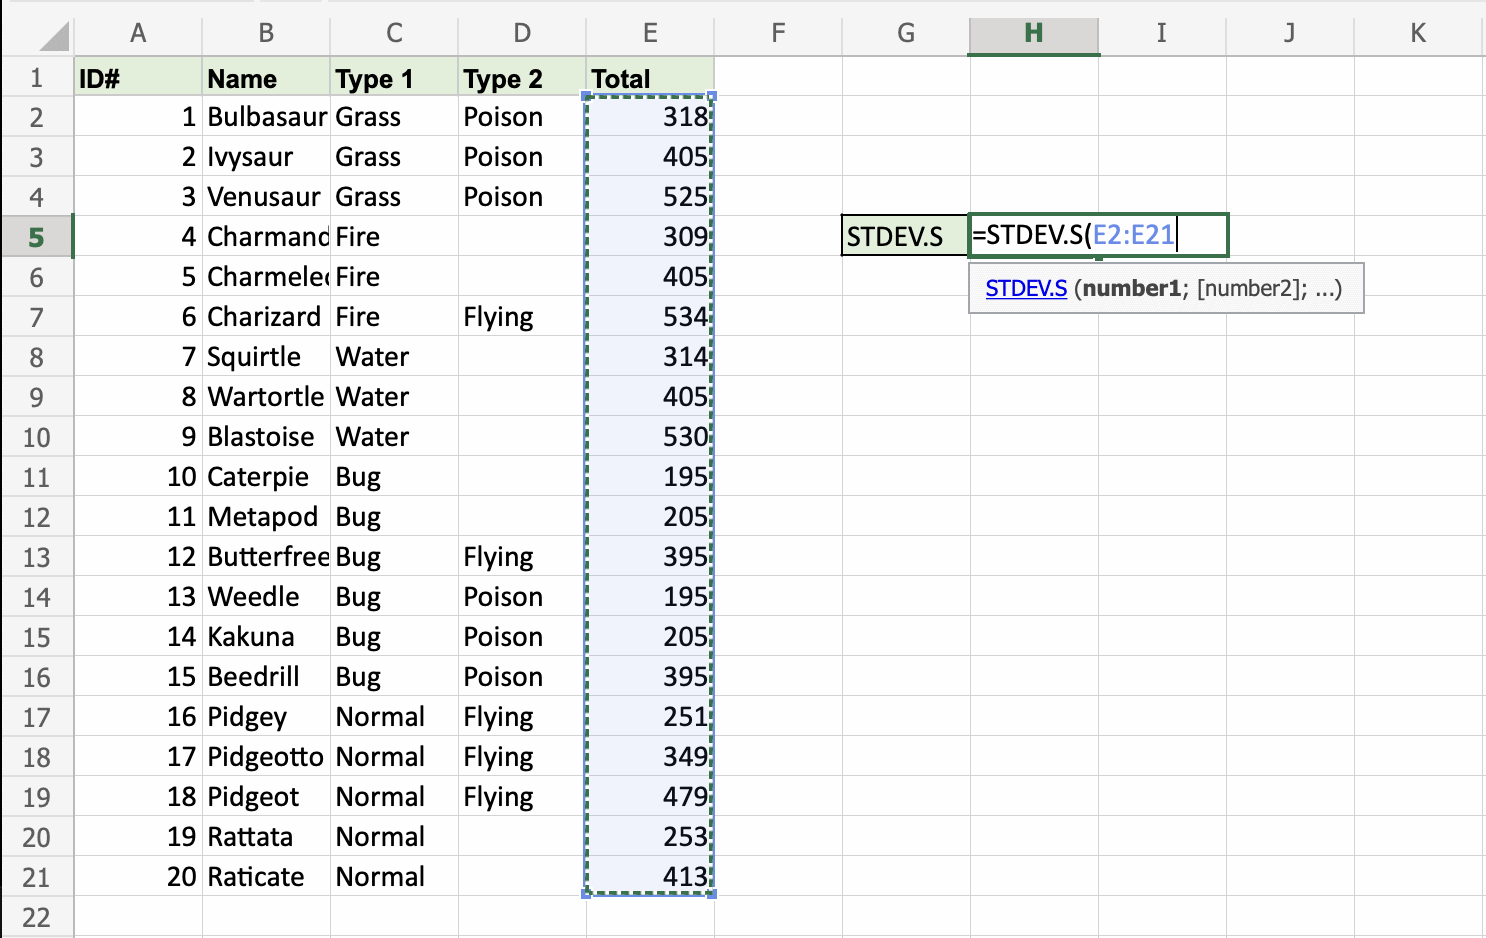Click the Select All corner triangle
This screenshot has width=1486, height=938.
click(x=54, y=36)
